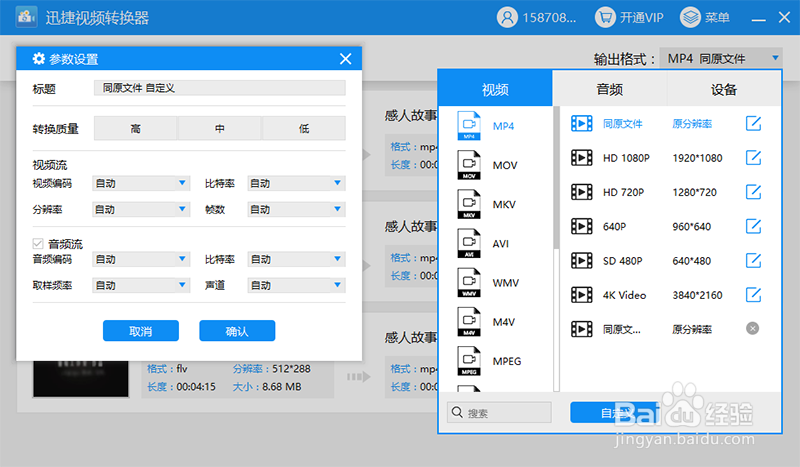Open the 菜单 menu icon
800x467 pixels.
(690, 17)
